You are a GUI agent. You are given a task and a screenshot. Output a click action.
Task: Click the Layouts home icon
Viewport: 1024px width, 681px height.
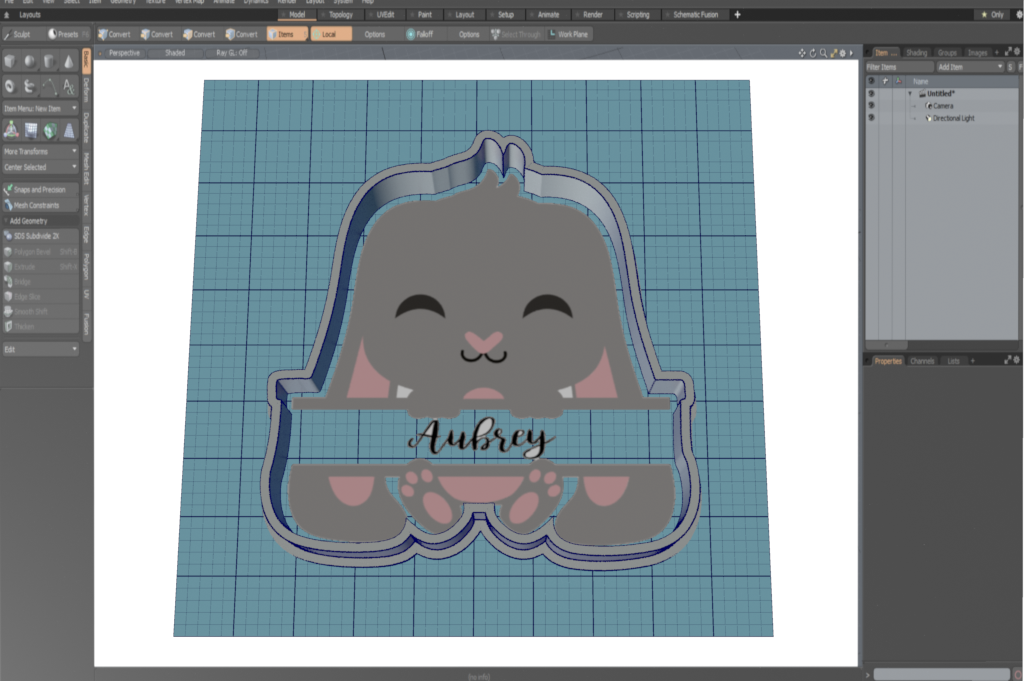tap(7, 14)
